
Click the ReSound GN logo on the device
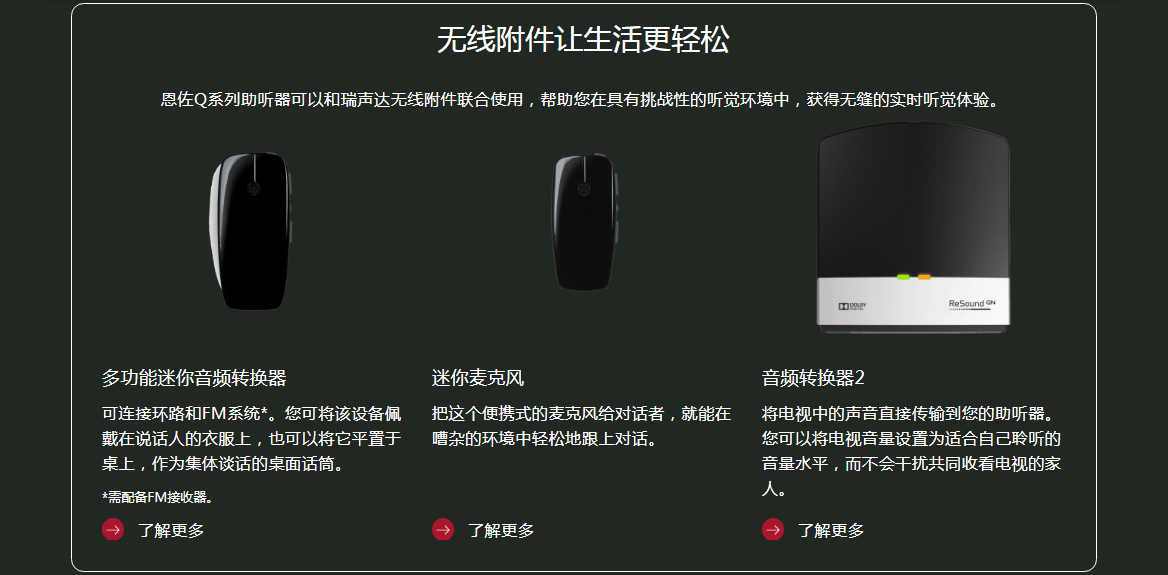972,304
